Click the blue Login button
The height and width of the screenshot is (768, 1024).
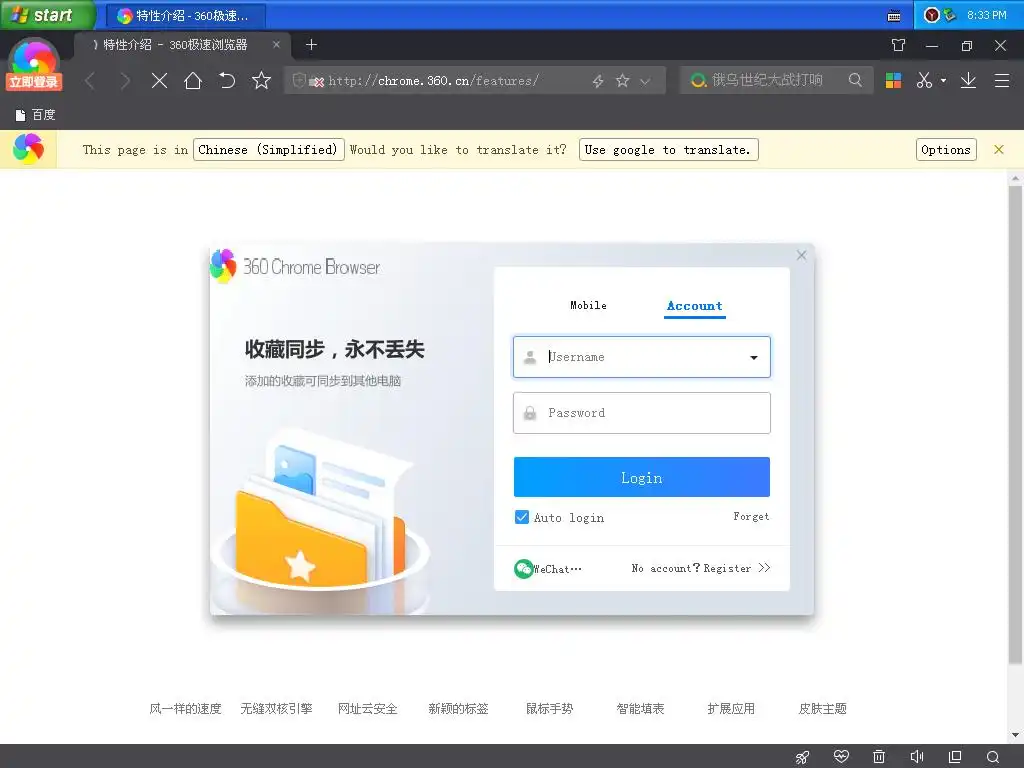[641, 477]
